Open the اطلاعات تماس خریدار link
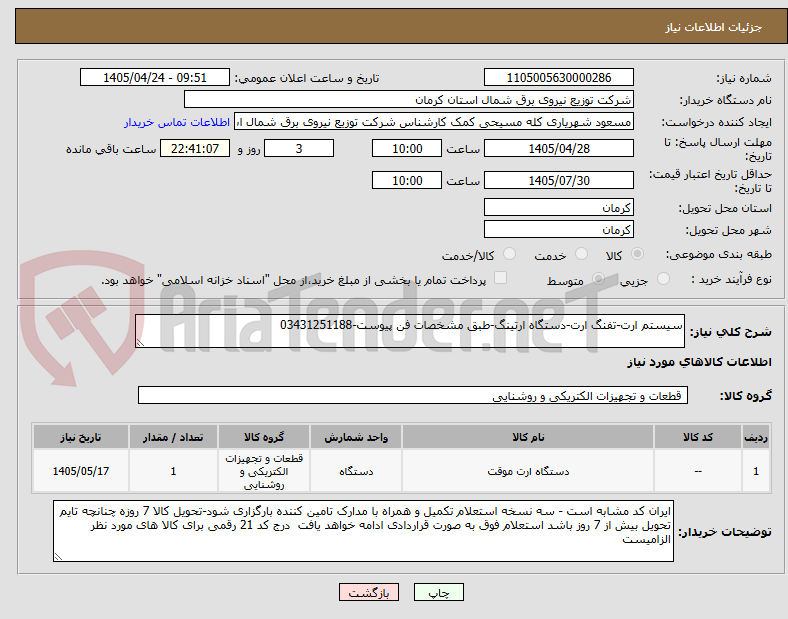This screenshot has height=619, width=788. point(177,122)
